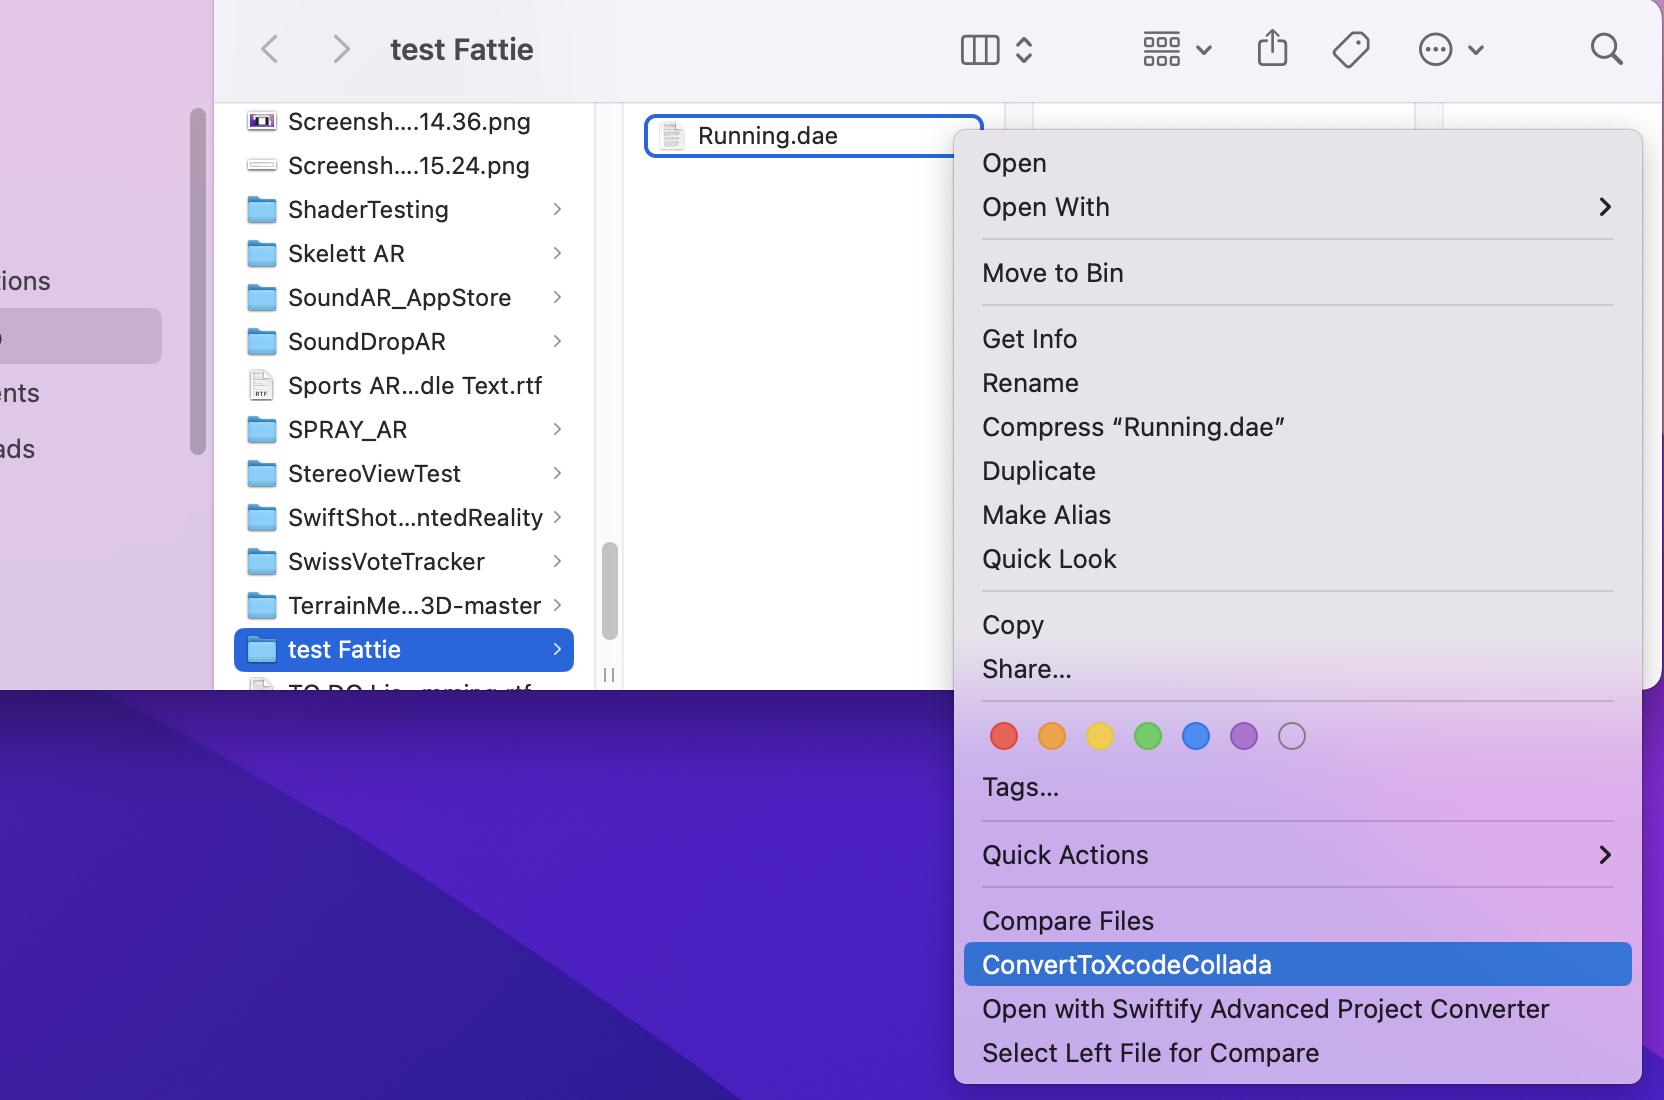
Task: Apply the gray tag color
Action: pos(1292,737)
